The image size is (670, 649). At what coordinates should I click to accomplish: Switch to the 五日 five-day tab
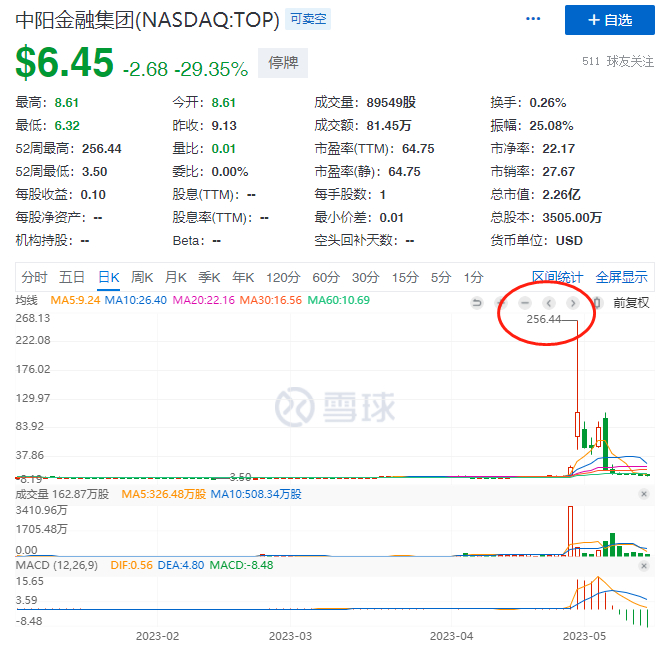72,277
